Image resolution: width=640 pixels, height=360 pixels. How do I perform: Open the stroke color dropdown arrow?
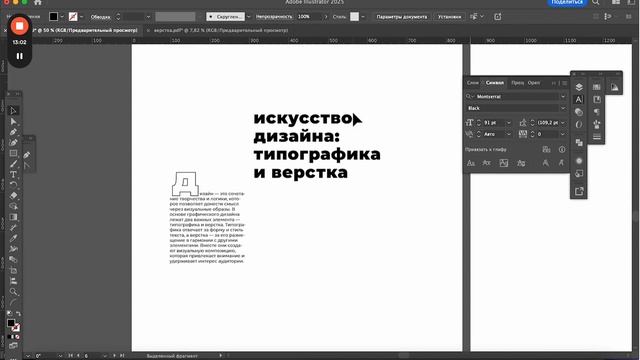[82, 17]
